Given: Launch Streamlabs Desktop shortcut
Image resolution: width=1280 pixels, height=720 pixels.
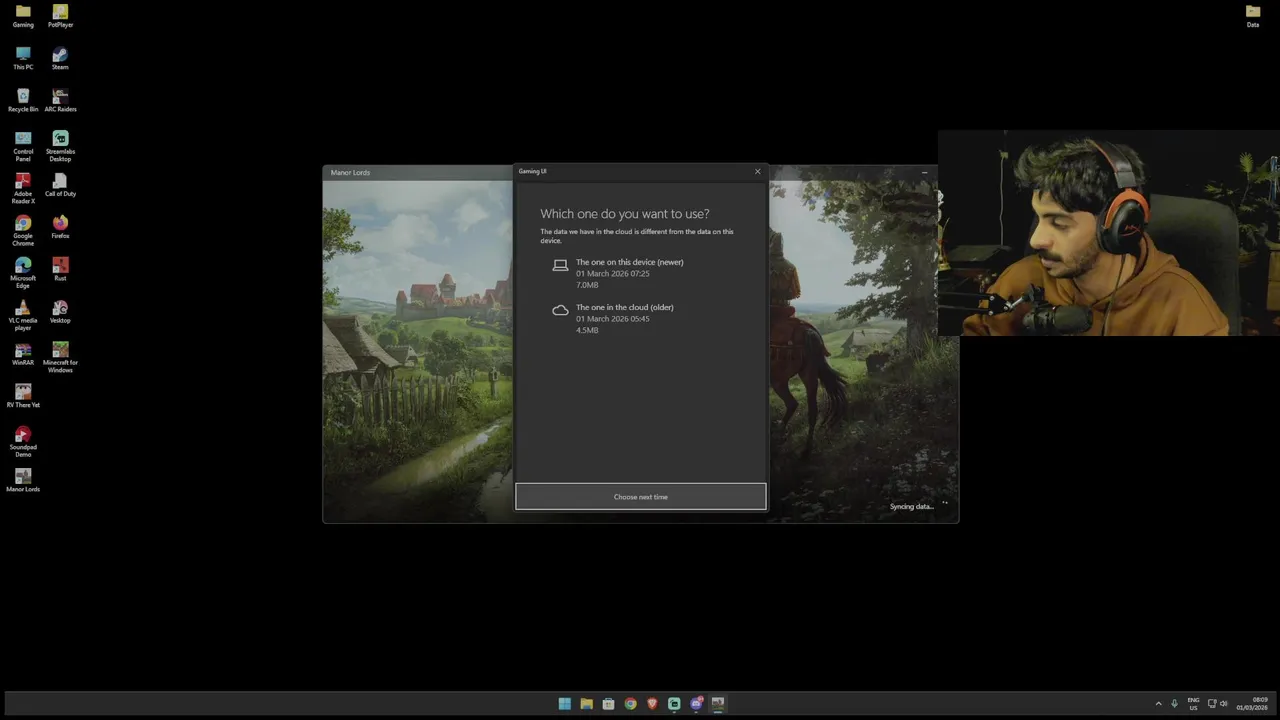Looking at the screenshot, I should (60, 146).
